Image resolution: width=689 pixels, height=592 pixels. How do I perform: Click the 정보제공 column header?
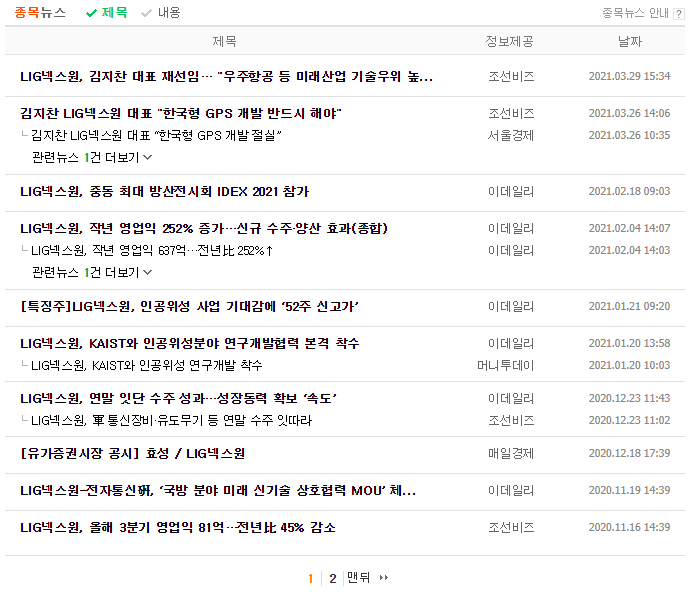pos(509,41)
